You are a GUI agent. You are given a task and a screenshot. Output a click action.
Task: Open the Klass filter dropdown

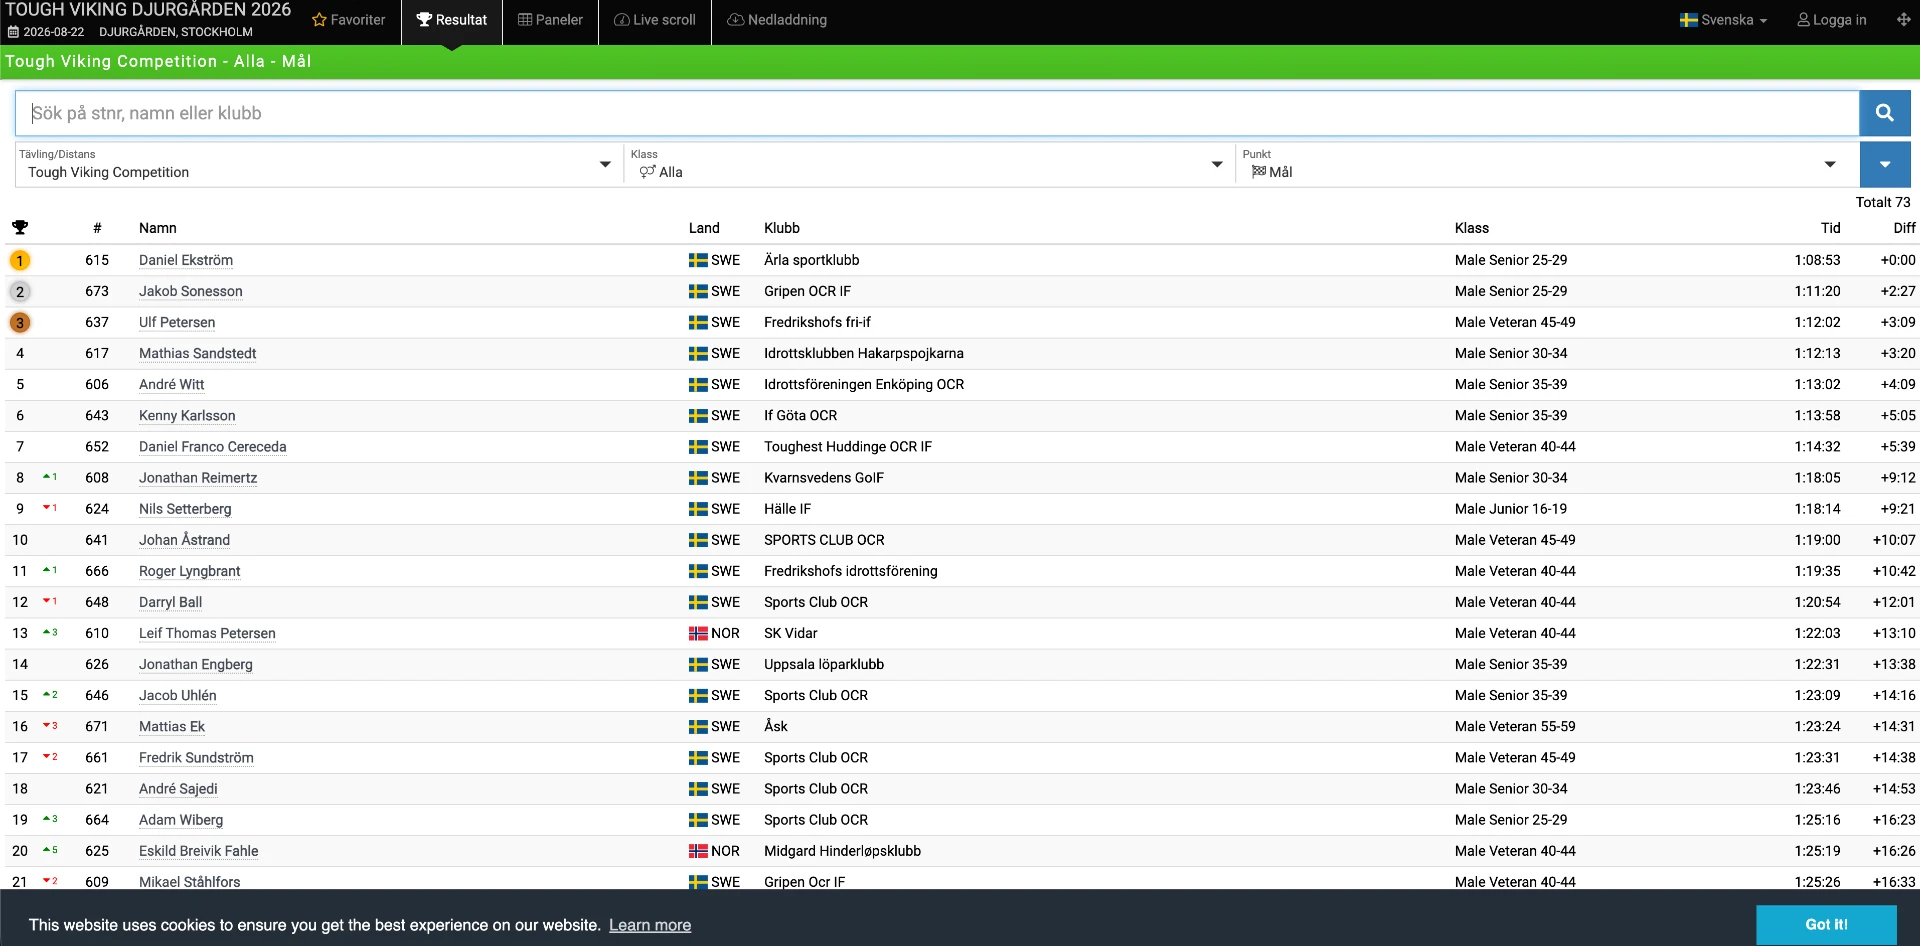pos(928,164)
